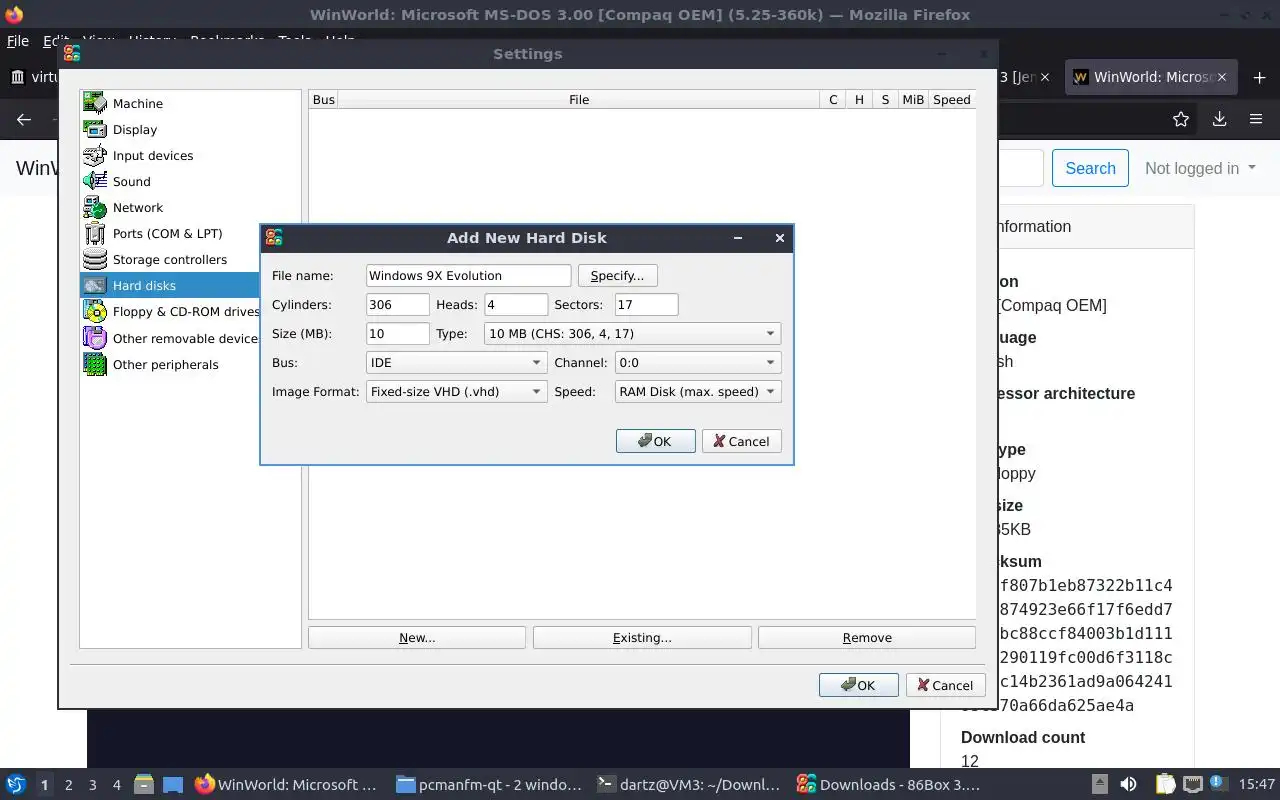The height and width of the screenshot is (800, 1280).
Task: Click OK in the Settings window
Action: [858, 685]
